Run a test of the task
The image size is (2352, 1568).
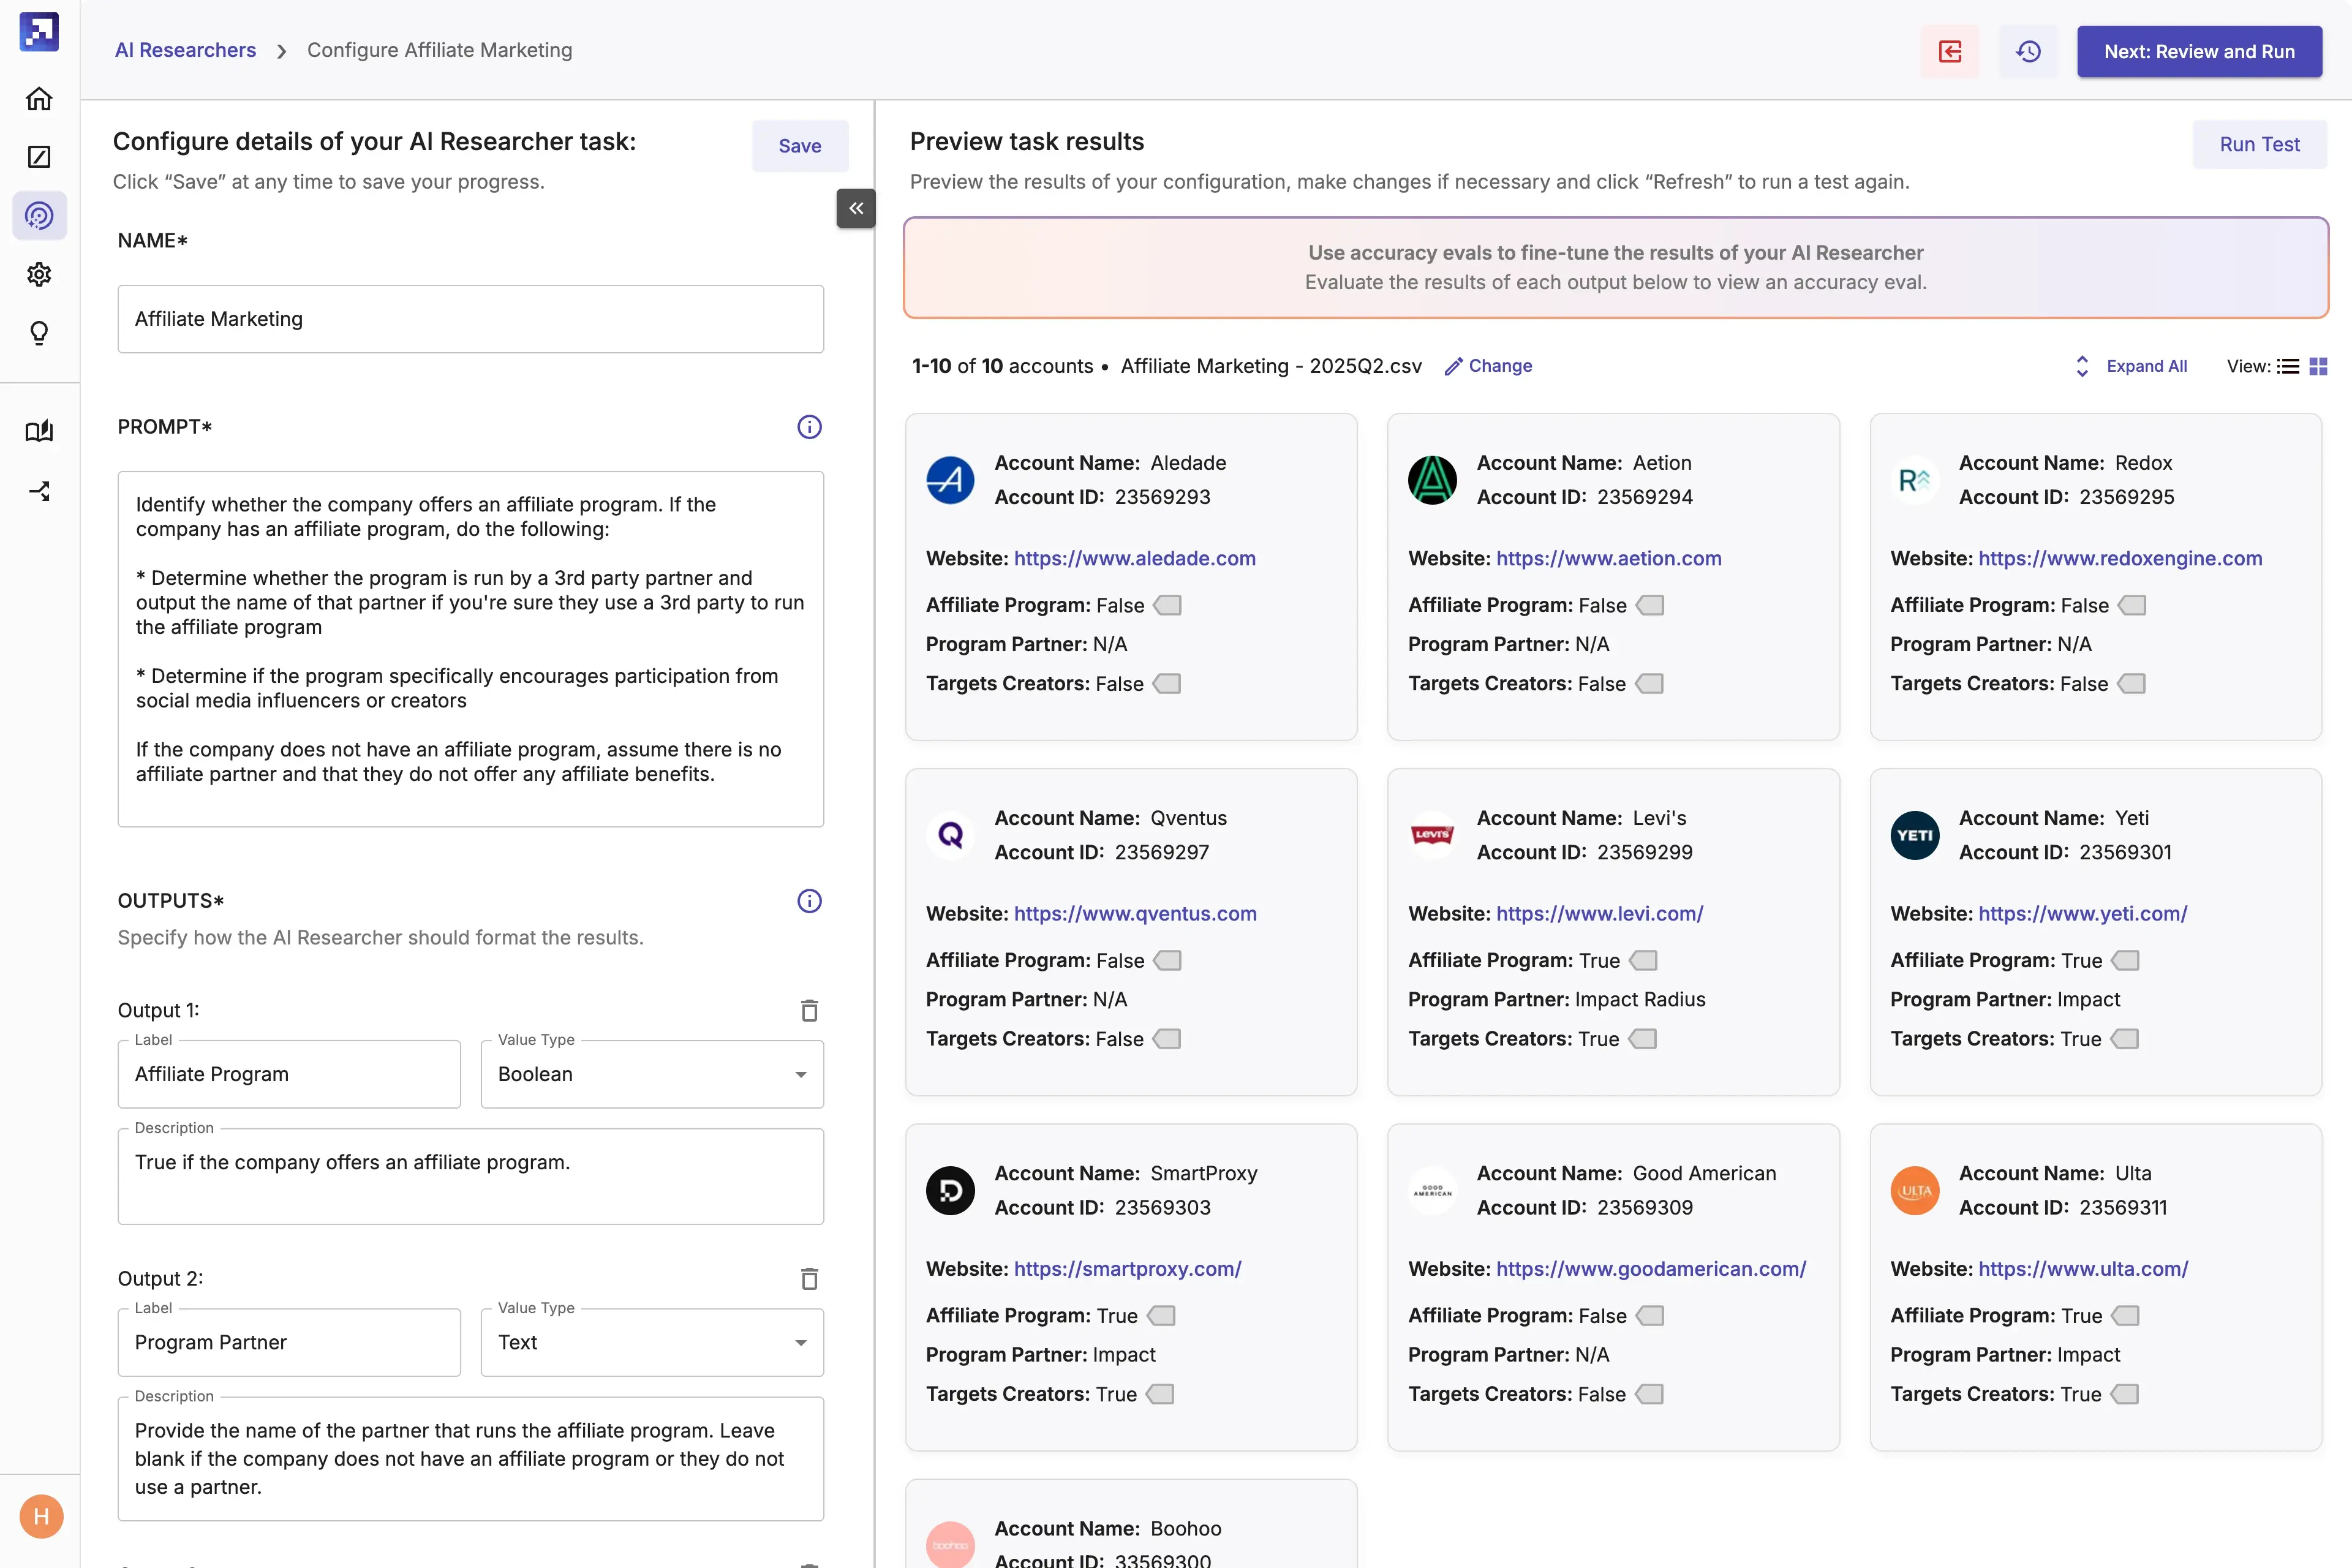click(x=2259, y=144)
